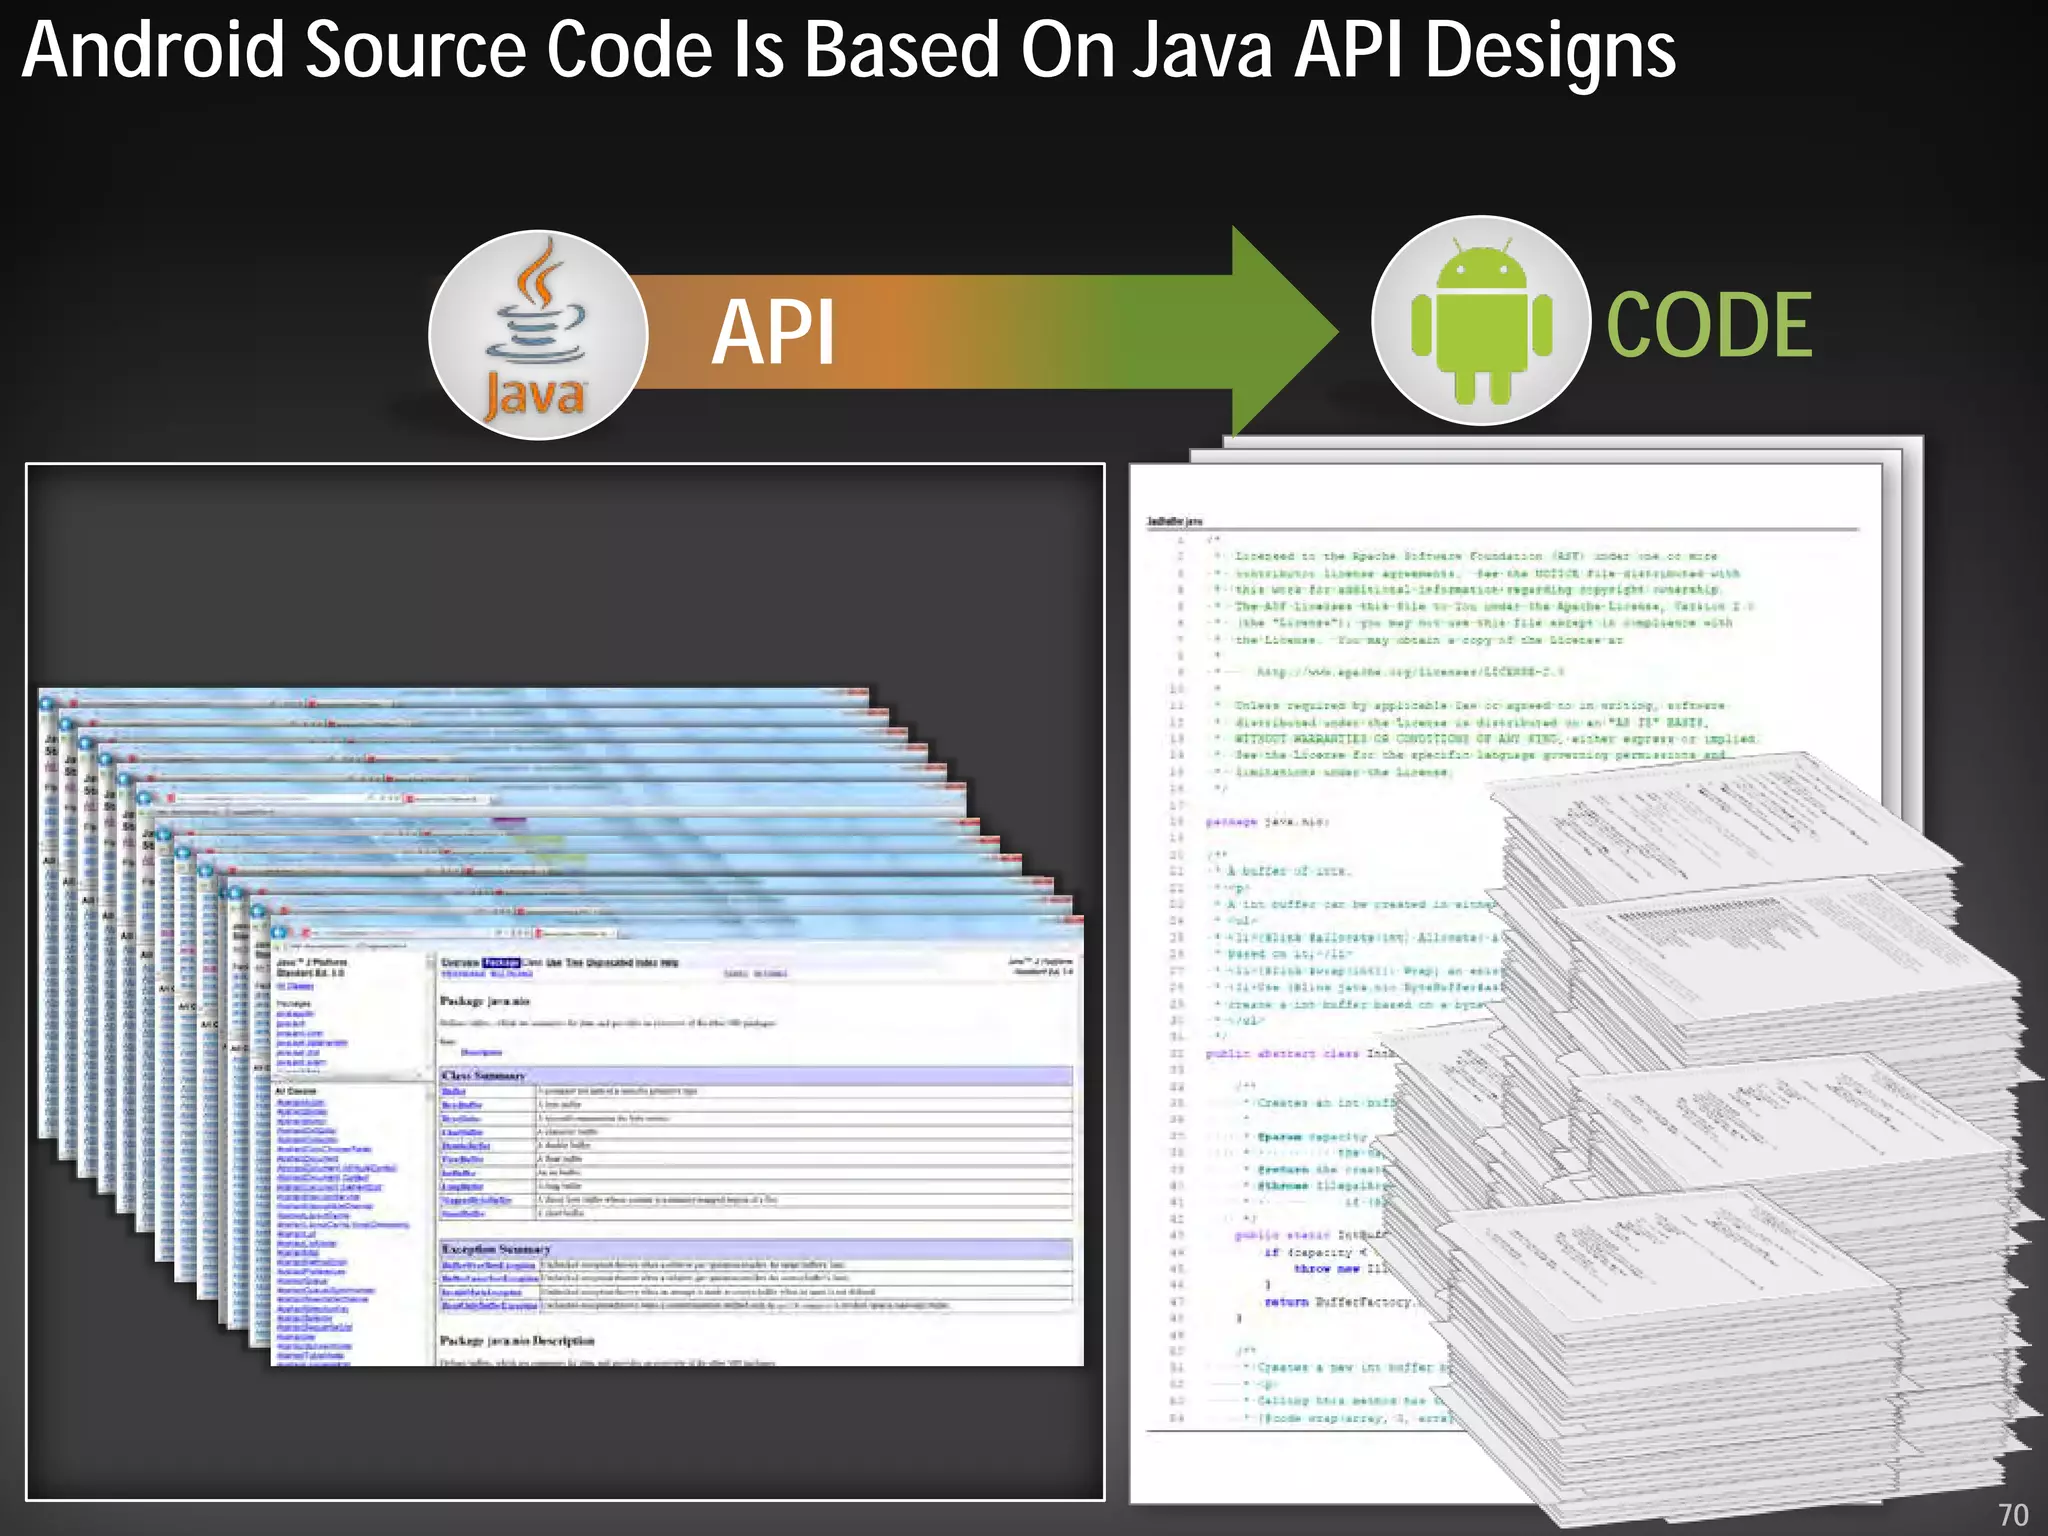Click the slide number 70
The width and height of the screenshot is (2048, 1536).
(2012, 1514)
